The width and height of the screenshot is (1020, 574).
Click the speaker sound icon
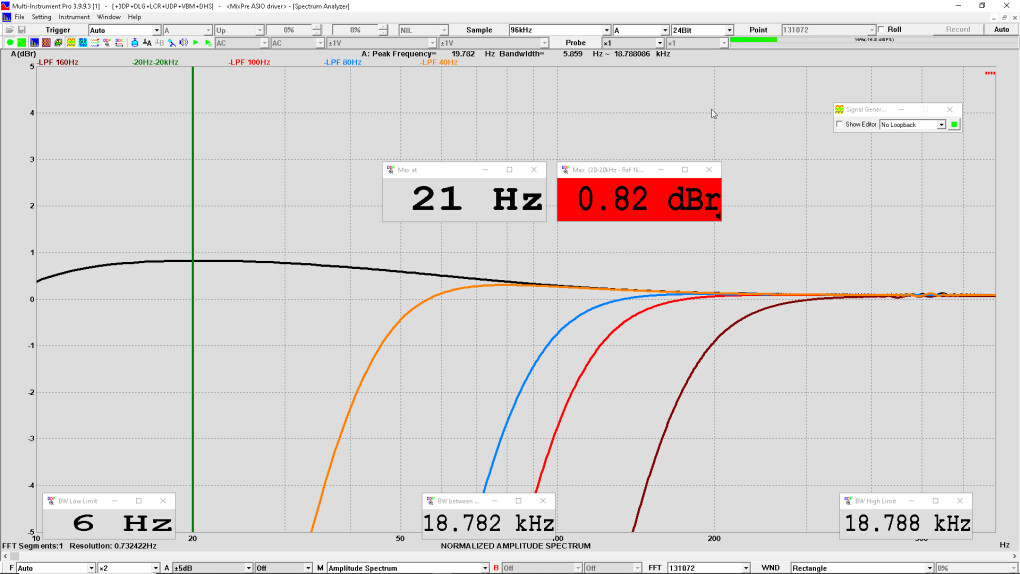[x=183, y=43]
